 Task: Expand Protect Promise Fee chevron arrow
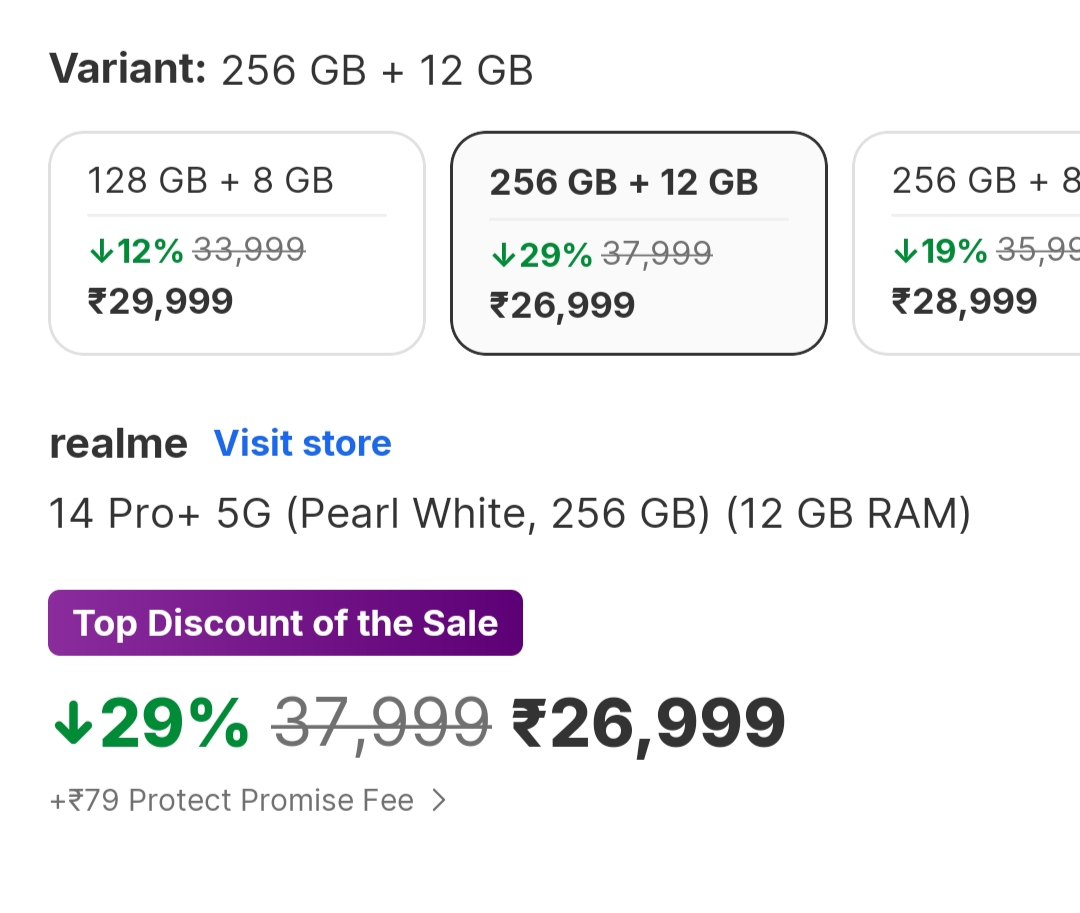[x=438, y=800]
